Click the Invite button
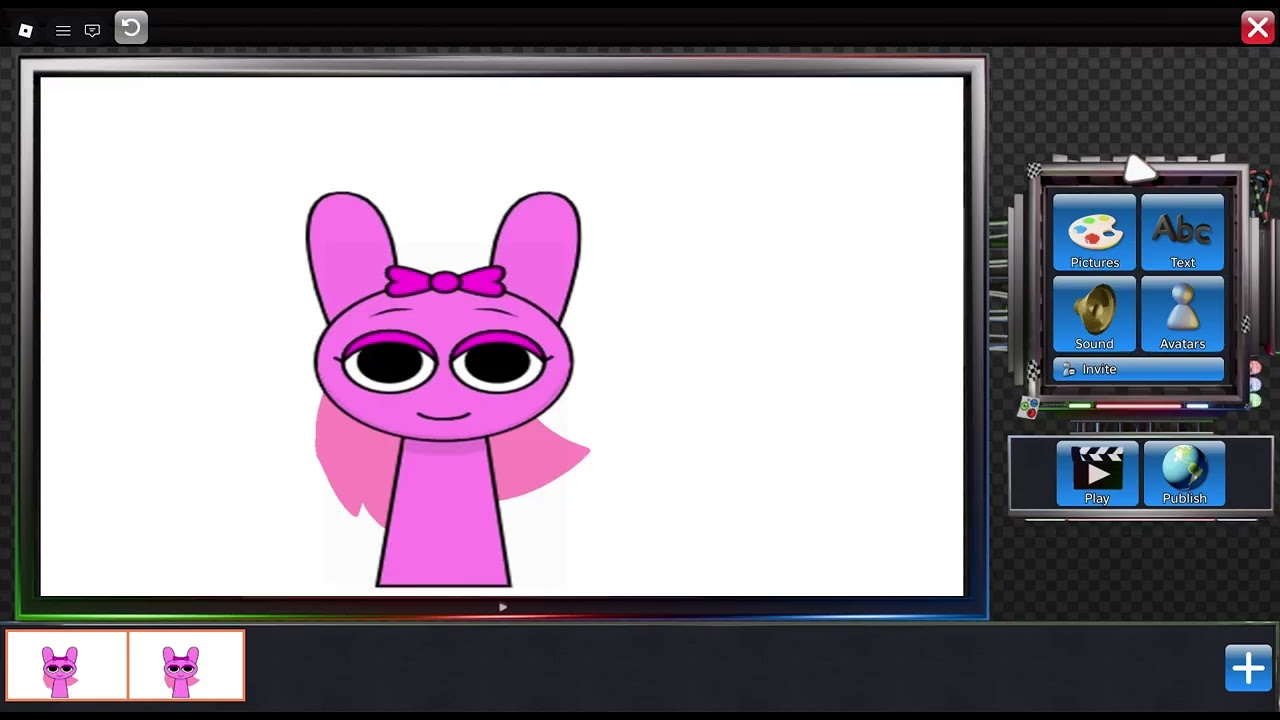Image resolution: width=1280 pixels, height=720 pixels. click(1139, 369)
